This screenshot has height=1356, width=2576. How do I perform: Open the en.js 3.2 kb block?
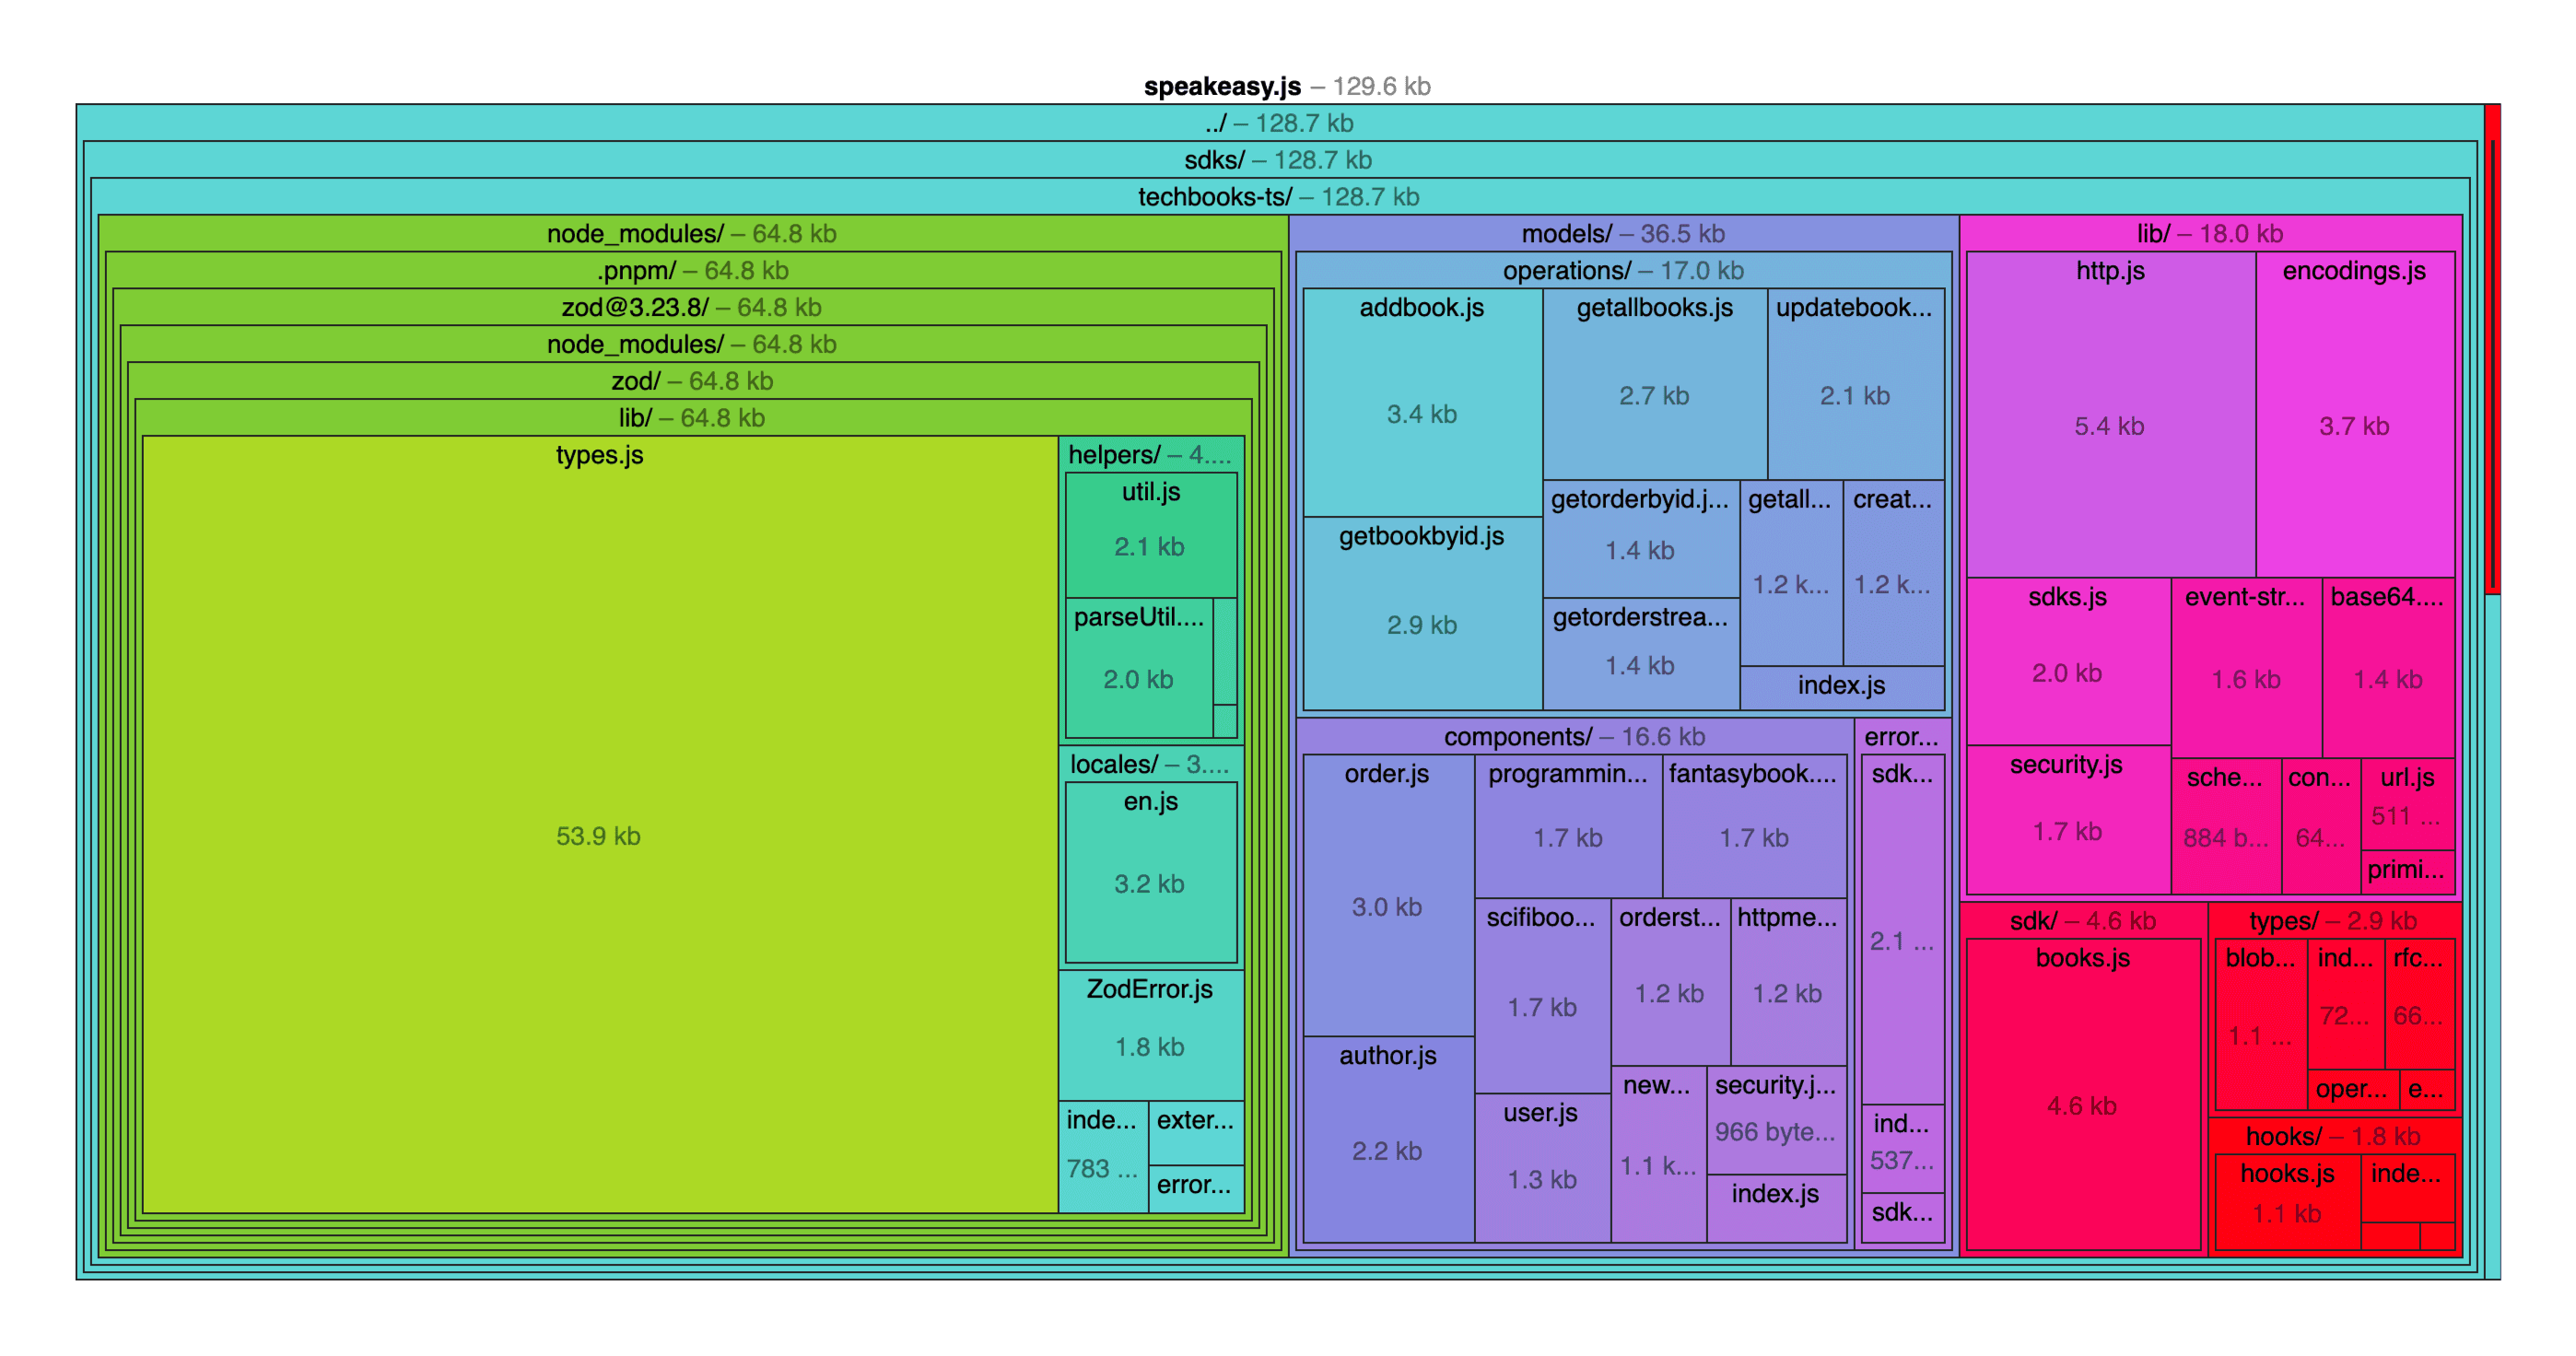click(x=1151, y=872)
